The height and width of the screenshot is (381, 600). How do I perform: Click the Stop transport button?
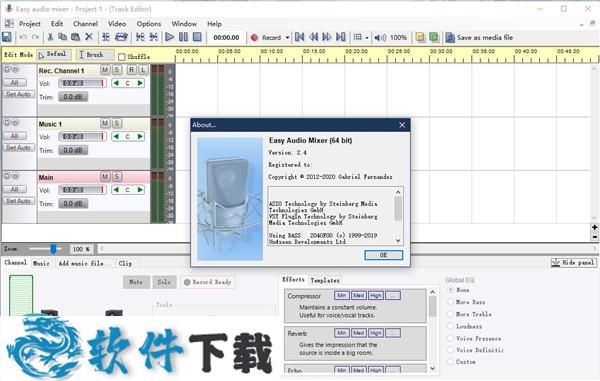point(197,37)
